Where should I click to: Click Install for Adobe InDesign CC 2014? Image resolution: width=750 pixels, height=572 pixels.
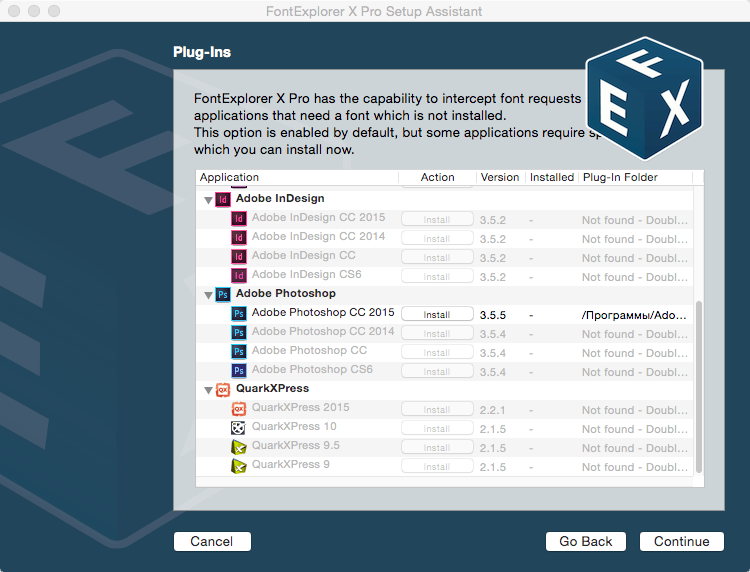437,238
